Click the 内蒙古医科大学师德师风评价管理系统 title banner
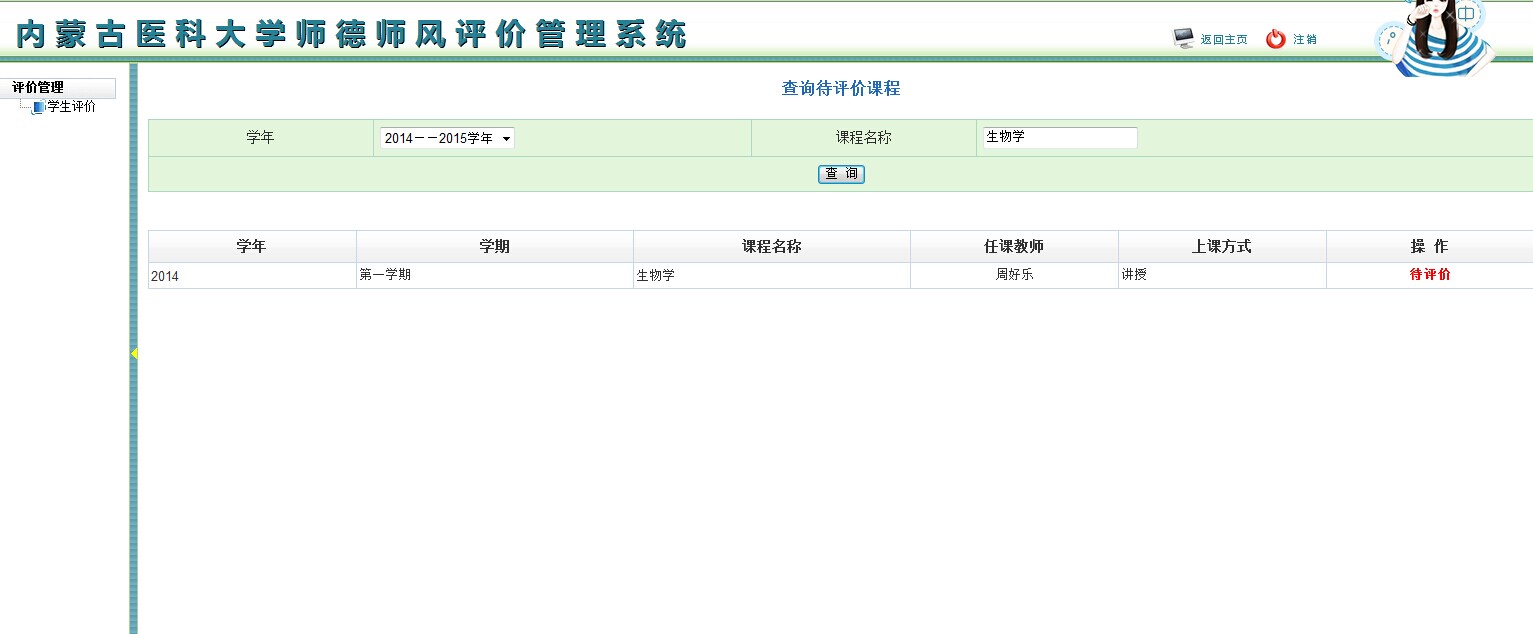The height and width of the screenshot is (634, 1533). click(352, 35)
